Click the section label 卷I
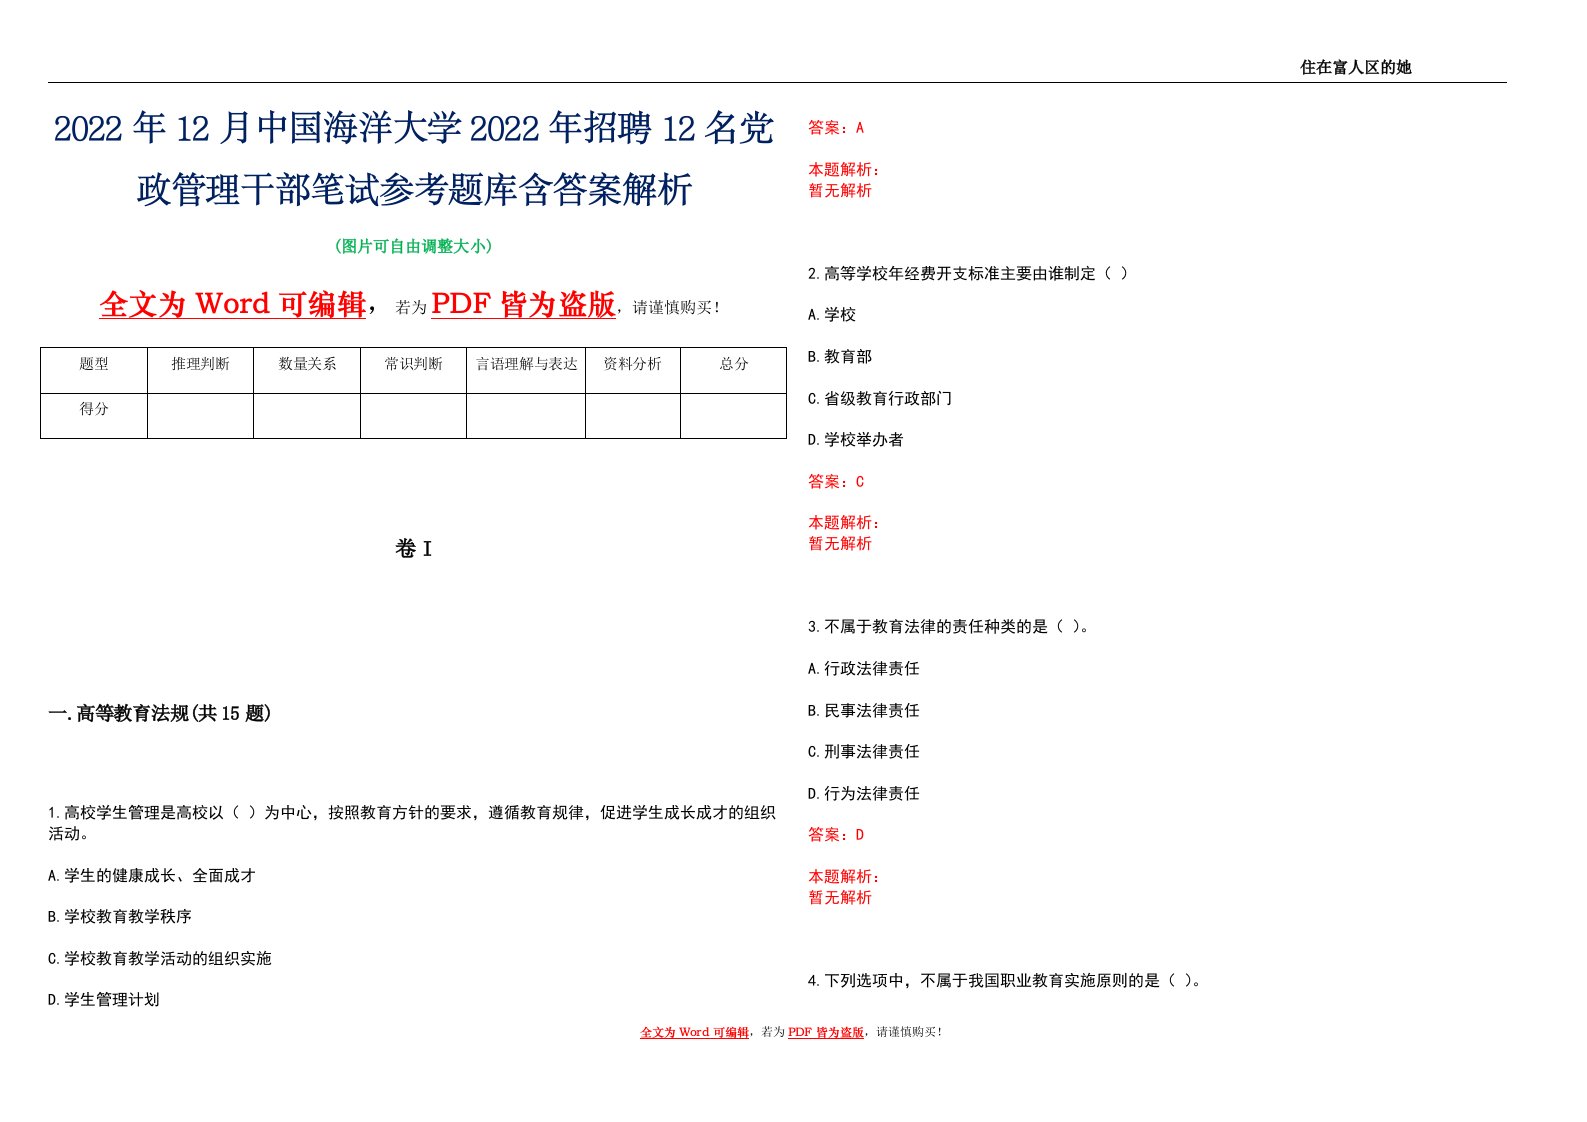Image resolution: width=1587 pixels, height=1122 pixels. (413, 548)
